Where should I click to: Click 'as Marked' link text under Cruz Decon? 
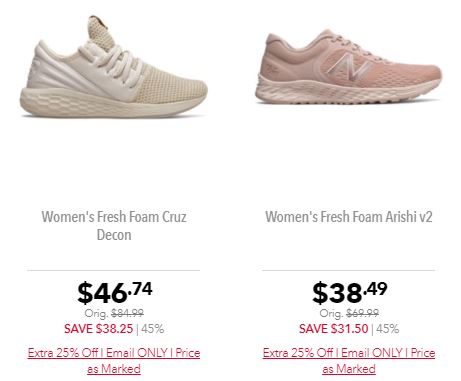[114, 369]
